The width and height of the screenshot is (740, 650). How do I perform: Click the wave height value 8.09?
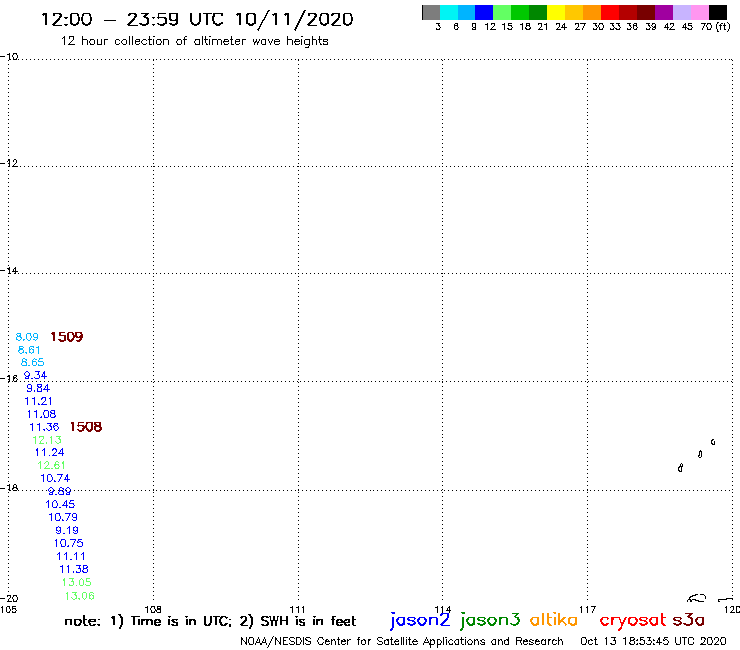point(27,337)
